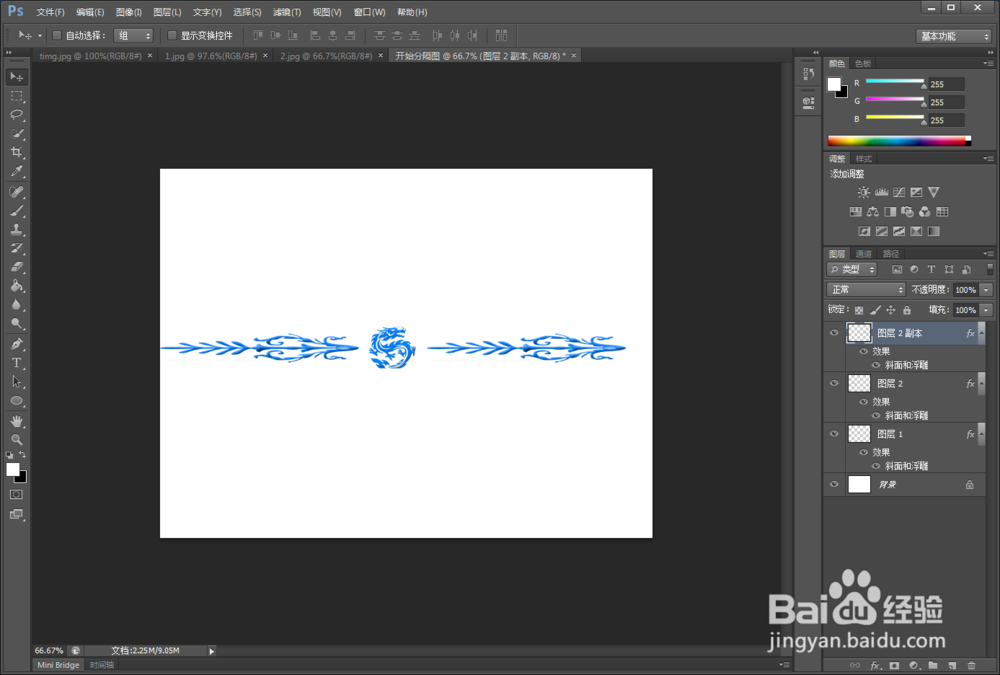Add Brightness/Contrast adjustment icon

[x=864, y=192]
